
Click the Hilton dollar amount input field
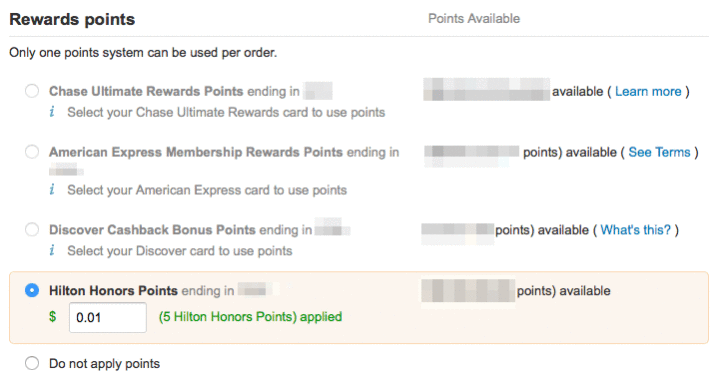click(x=108, y=317)
